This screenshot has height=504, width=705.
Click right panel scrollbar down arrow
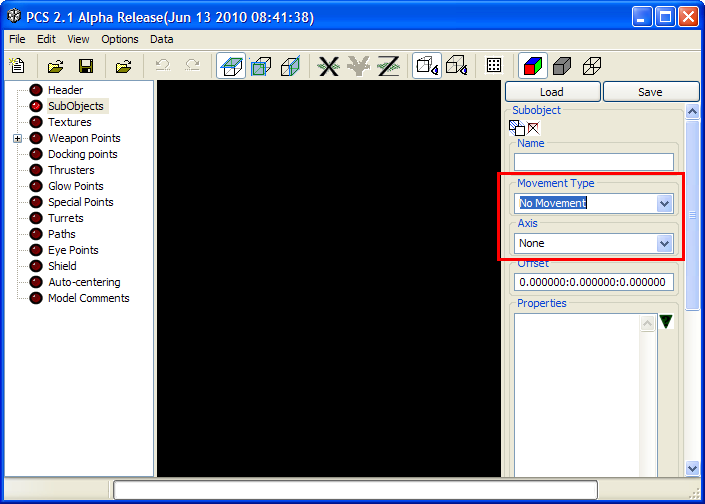click(692, 468)
